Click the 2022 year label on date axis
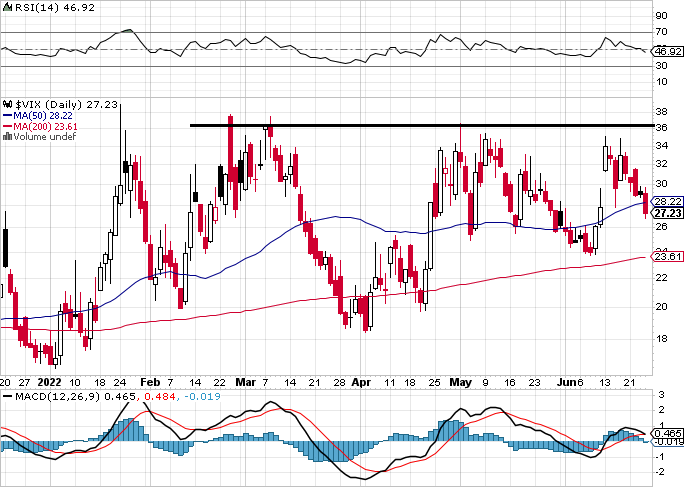 click(48, 382)
